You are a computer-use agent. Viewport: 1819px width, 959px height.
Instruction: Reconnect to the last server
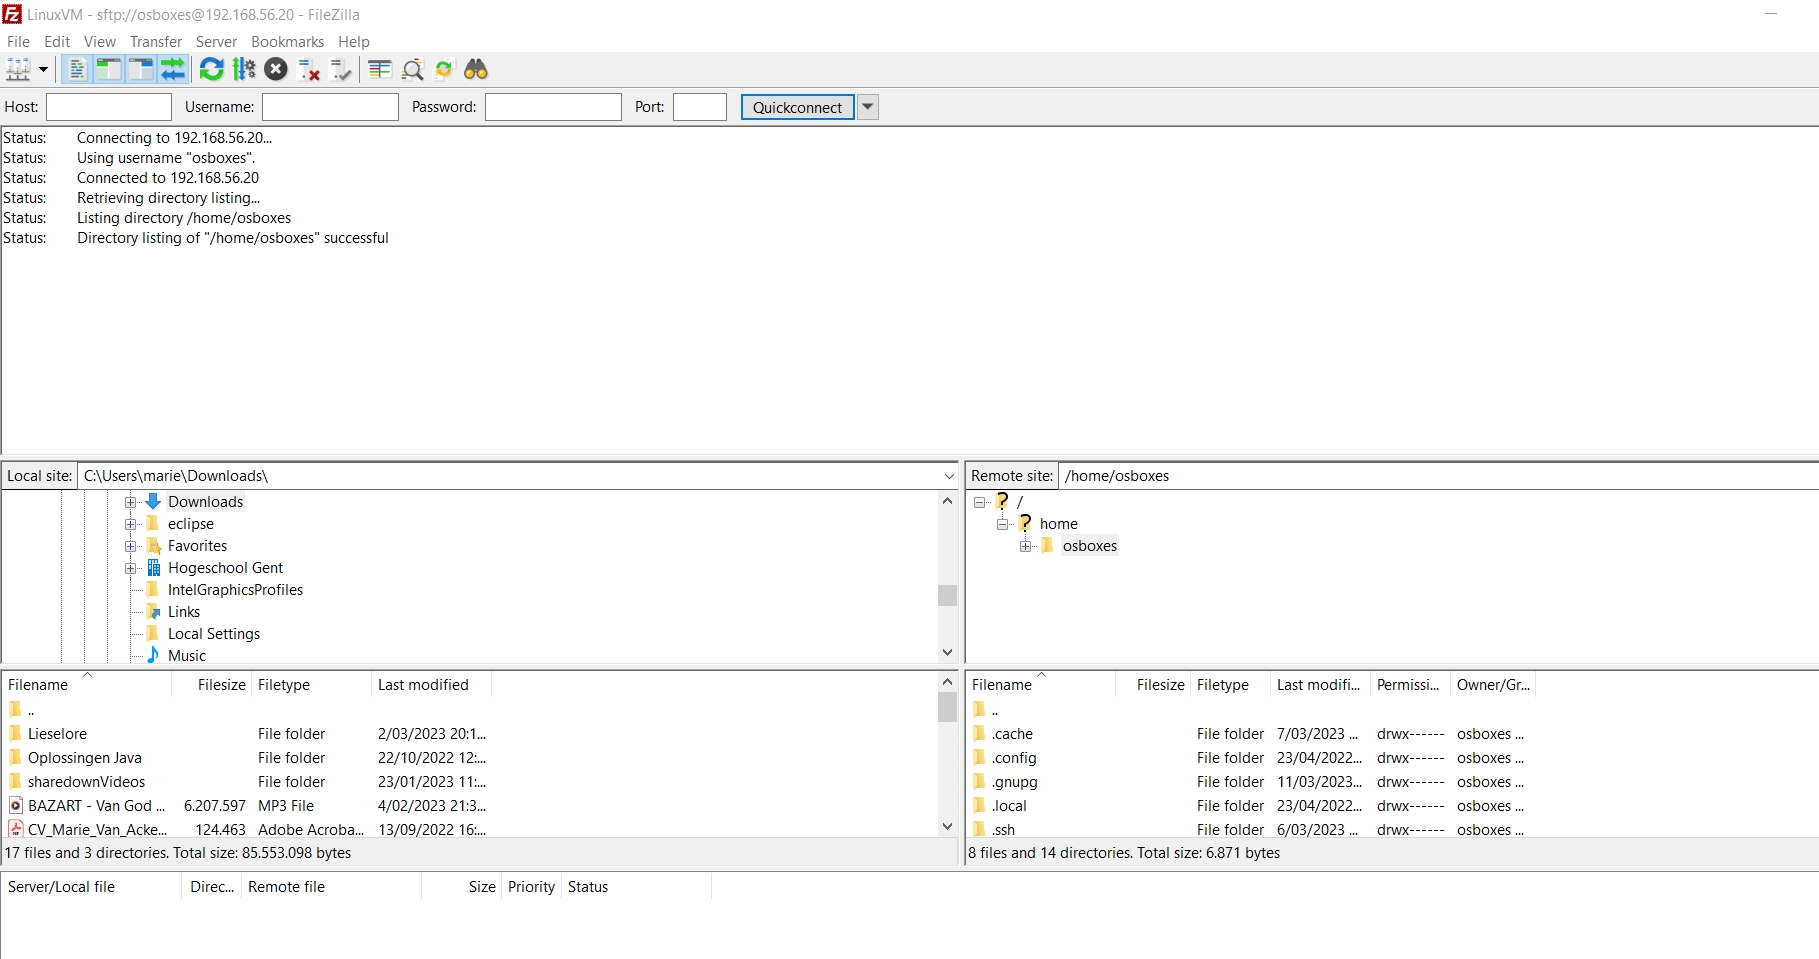point(341,69)
